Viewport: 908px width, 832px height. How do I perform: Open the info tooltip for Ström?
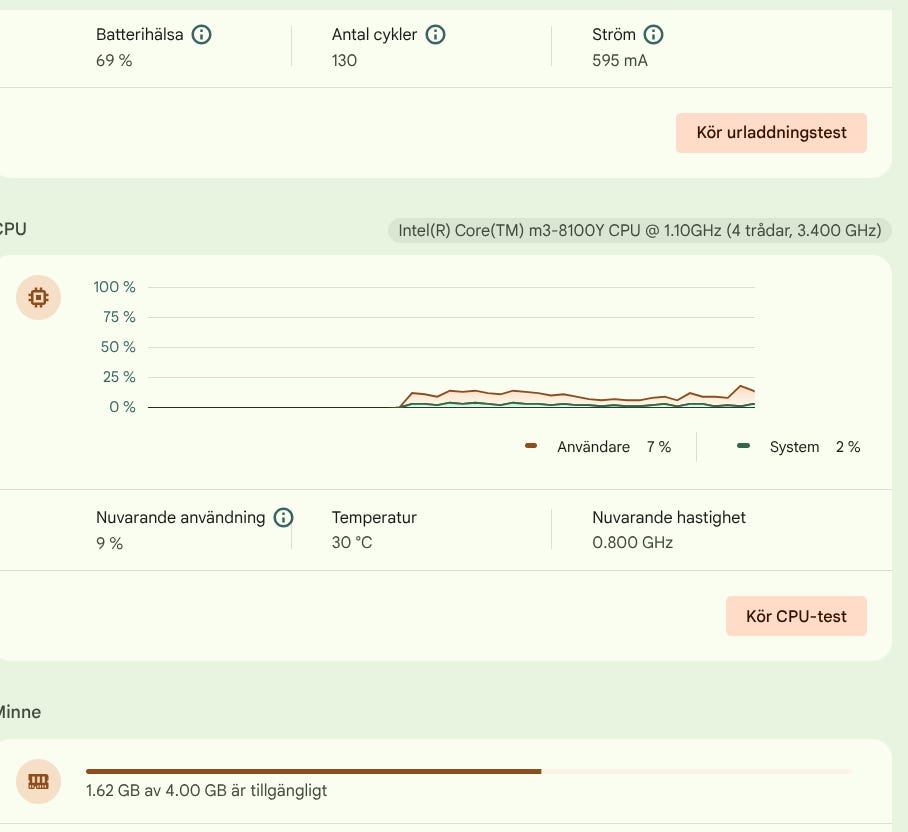coord(653,35)
